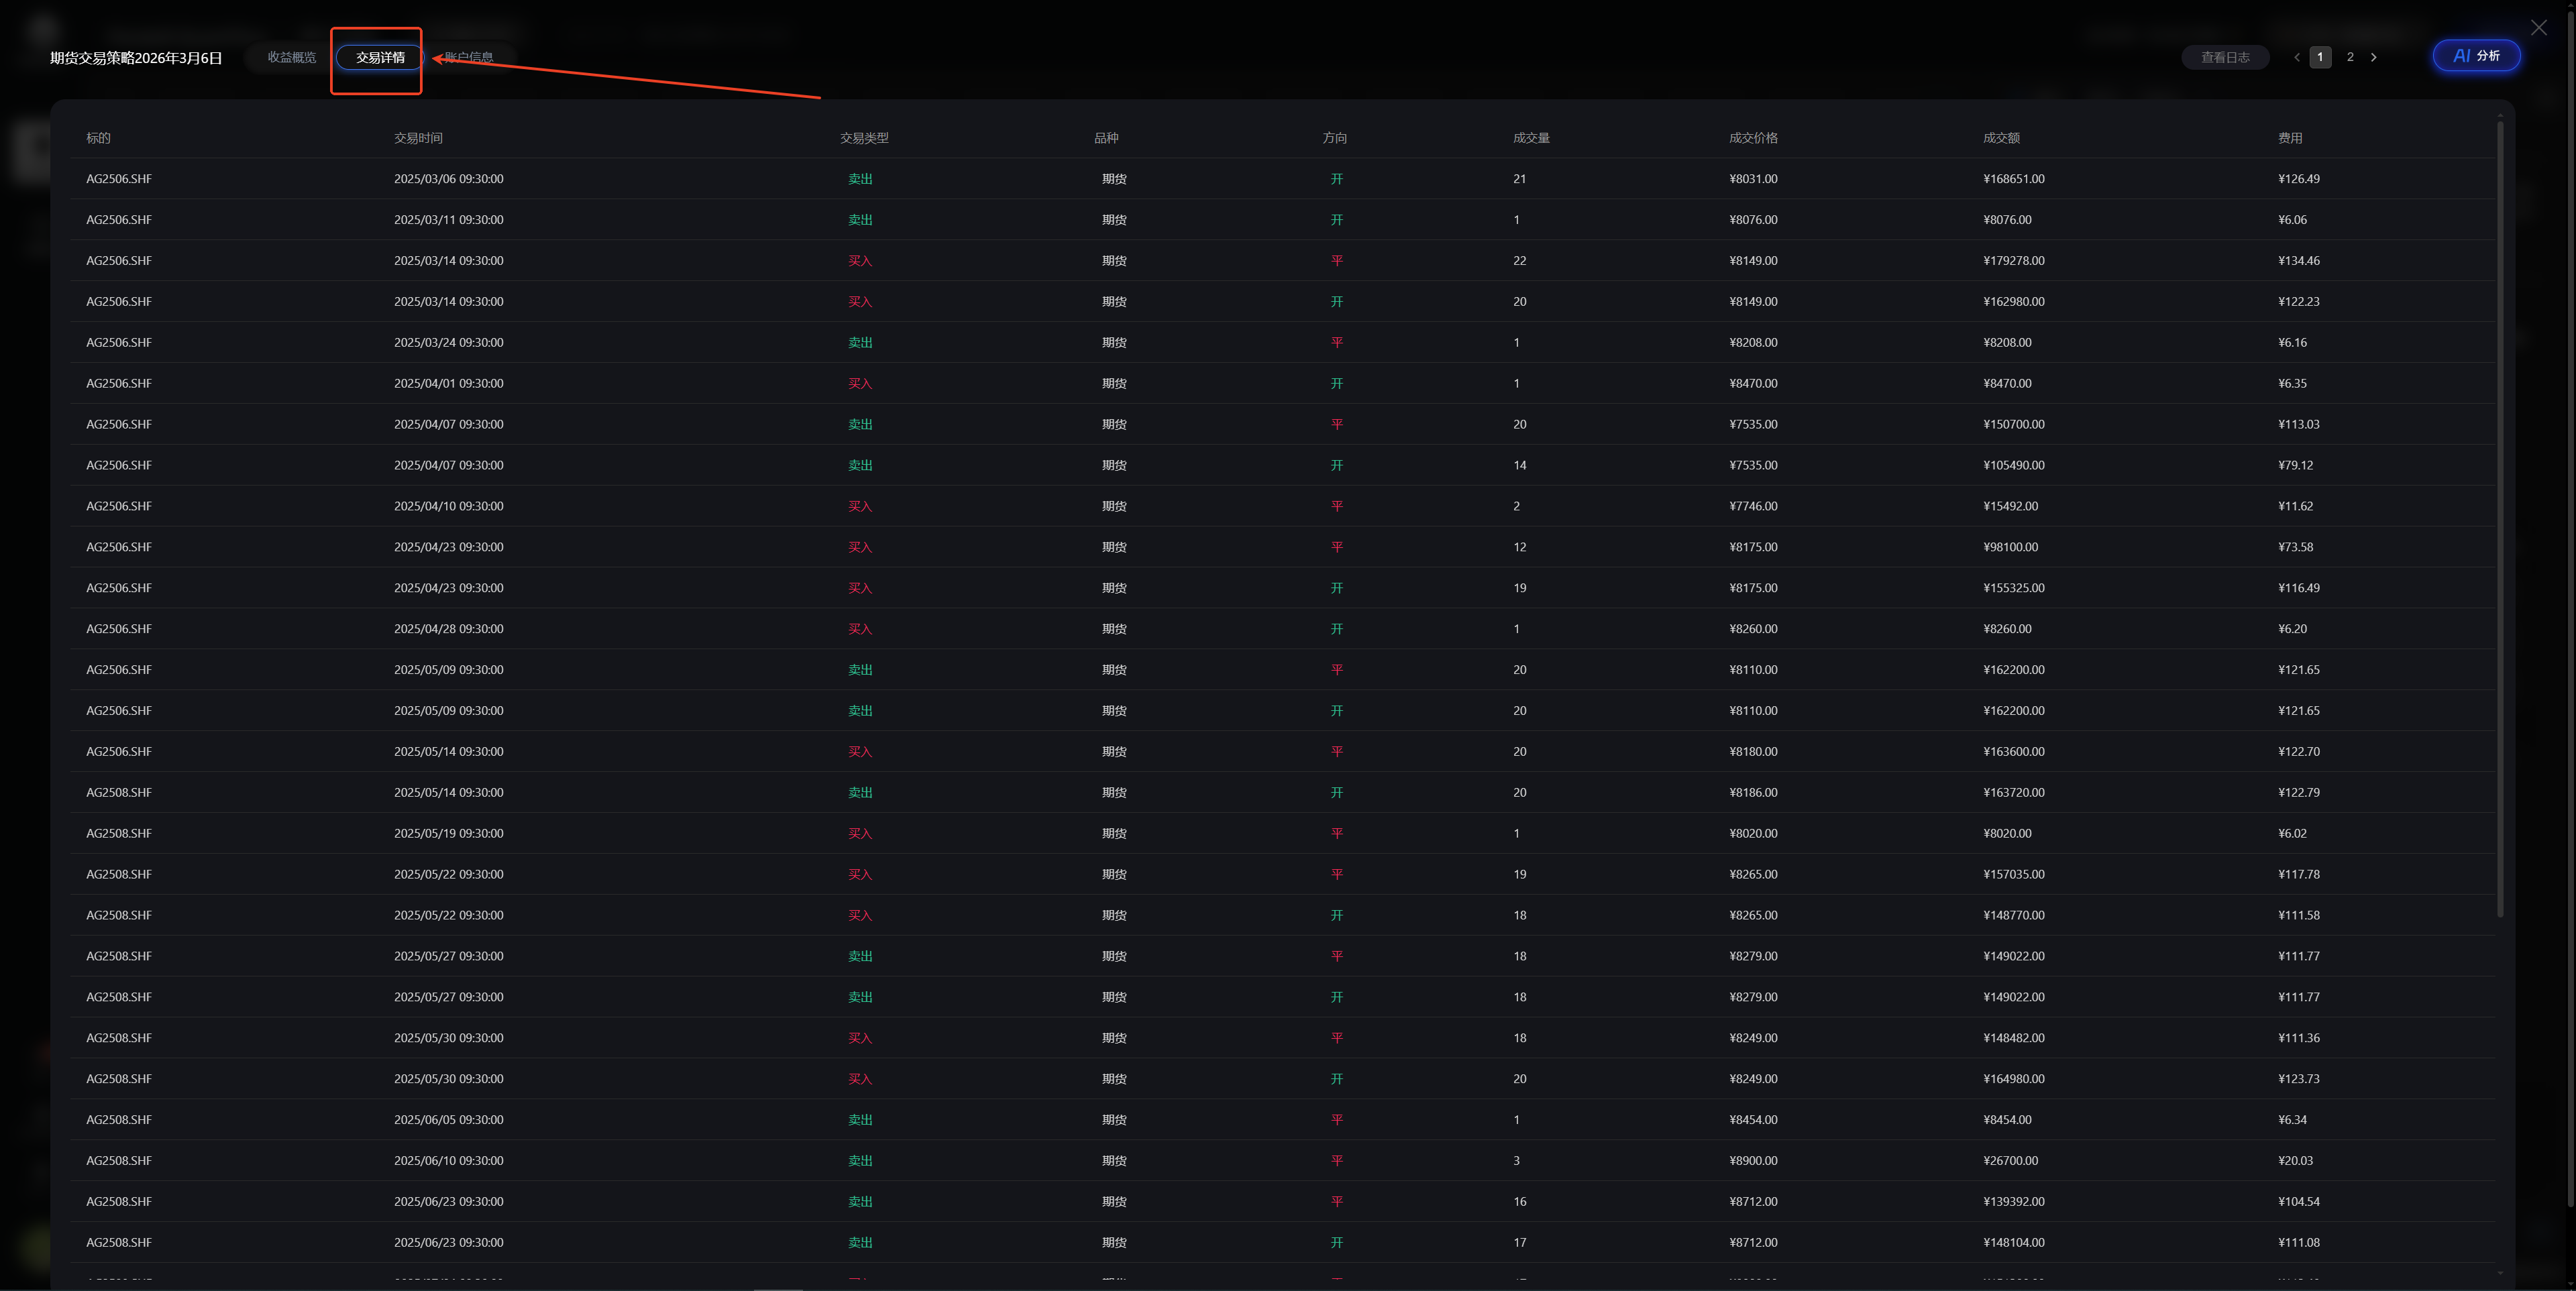This screenshot has height=1291, width=2576.
Task: Click the 费用 column header
Action: click(2290, 138)
